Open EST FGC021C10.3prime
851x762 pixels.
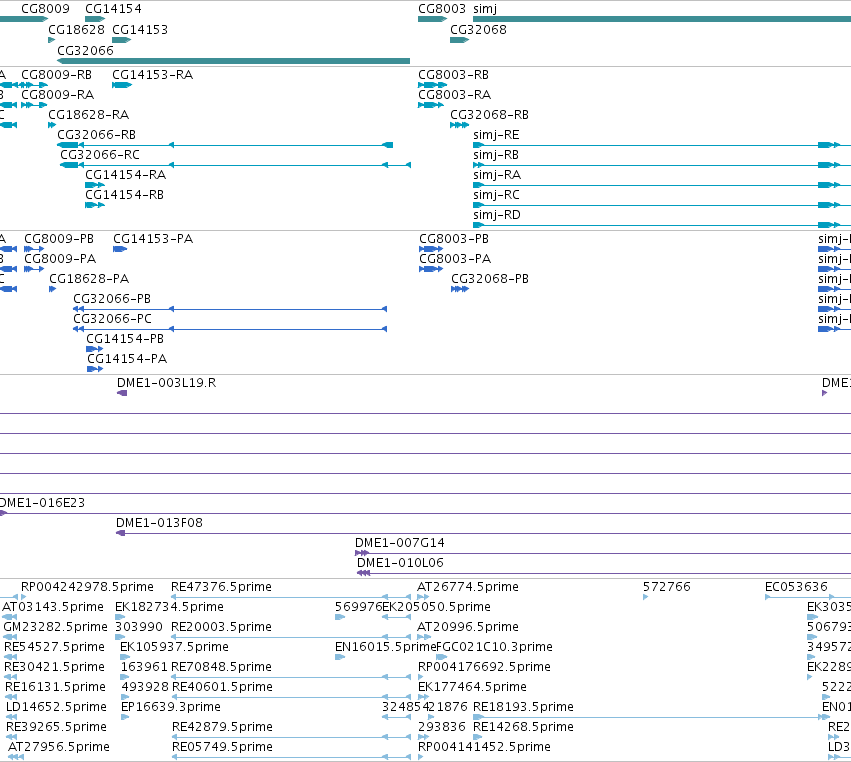494,647
